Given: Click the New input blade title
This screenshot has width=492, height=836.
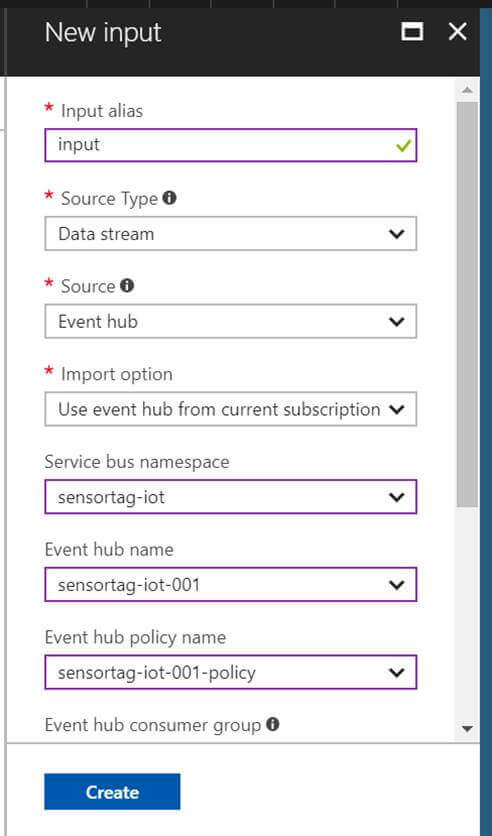Looking at the screenshot, I should [103, 33].
